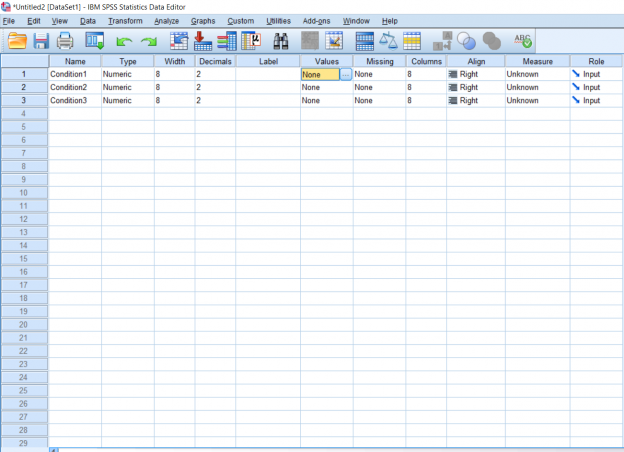Click Use Variable Sets circles icon
The height and width of the screenshot is (452, 624).
click(x=466, y=41)
